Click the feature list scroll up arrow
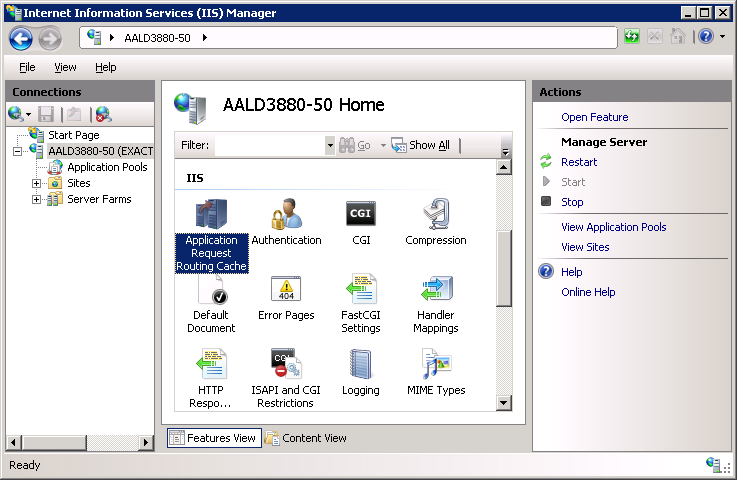The height and width of the screenshot is (480, 737). coord(504,167)
